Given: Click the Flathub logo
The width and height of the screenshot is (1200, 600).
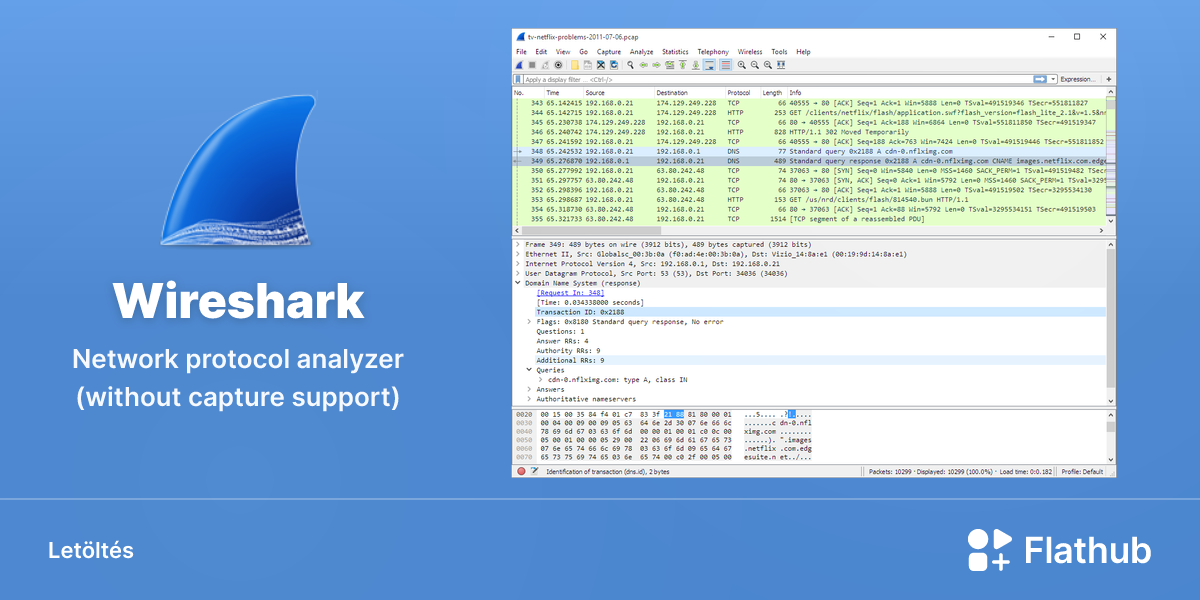Looking at the screenshot, I should point(1059,550).
